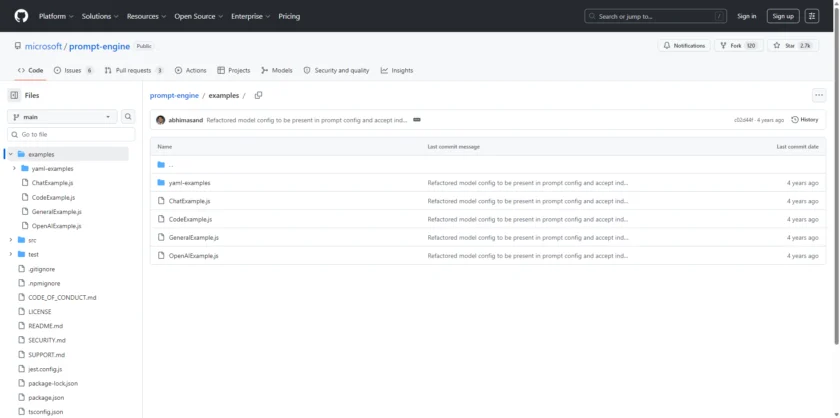840x418 pixels.
Task: Select ChatExample.js in the file tree
Action: pos(52,183)
